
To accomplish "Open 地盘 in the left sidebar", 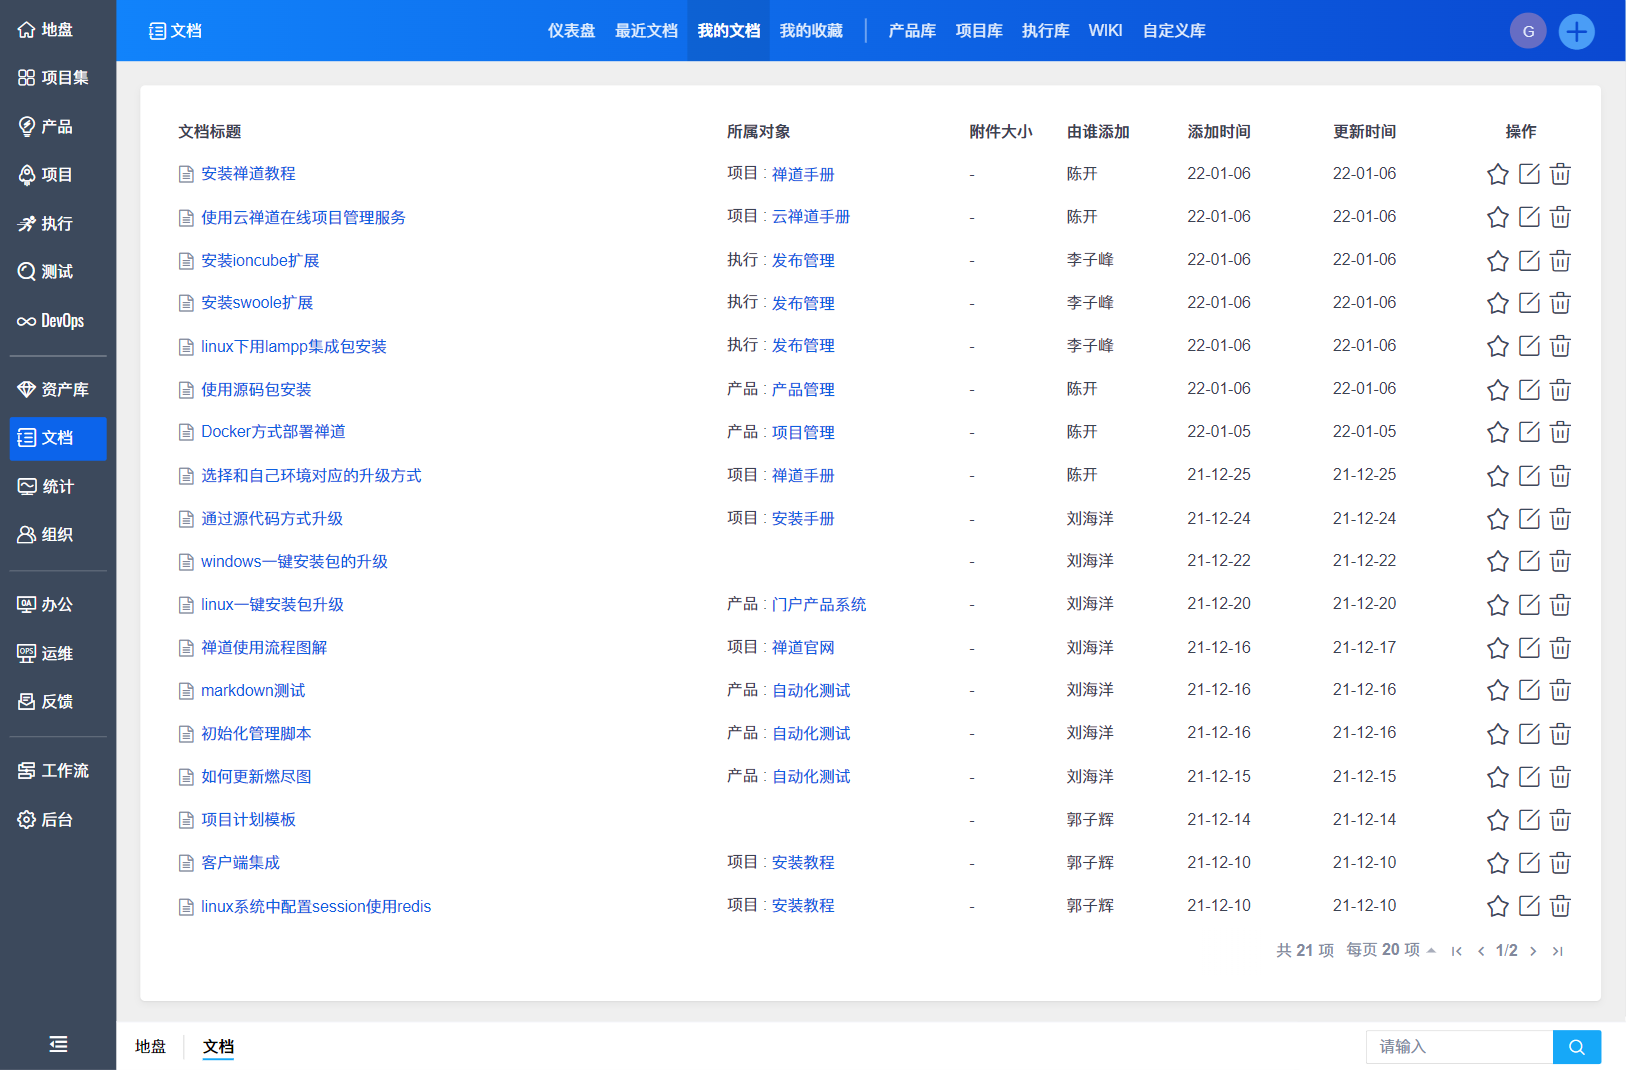I will coord(46,30).
